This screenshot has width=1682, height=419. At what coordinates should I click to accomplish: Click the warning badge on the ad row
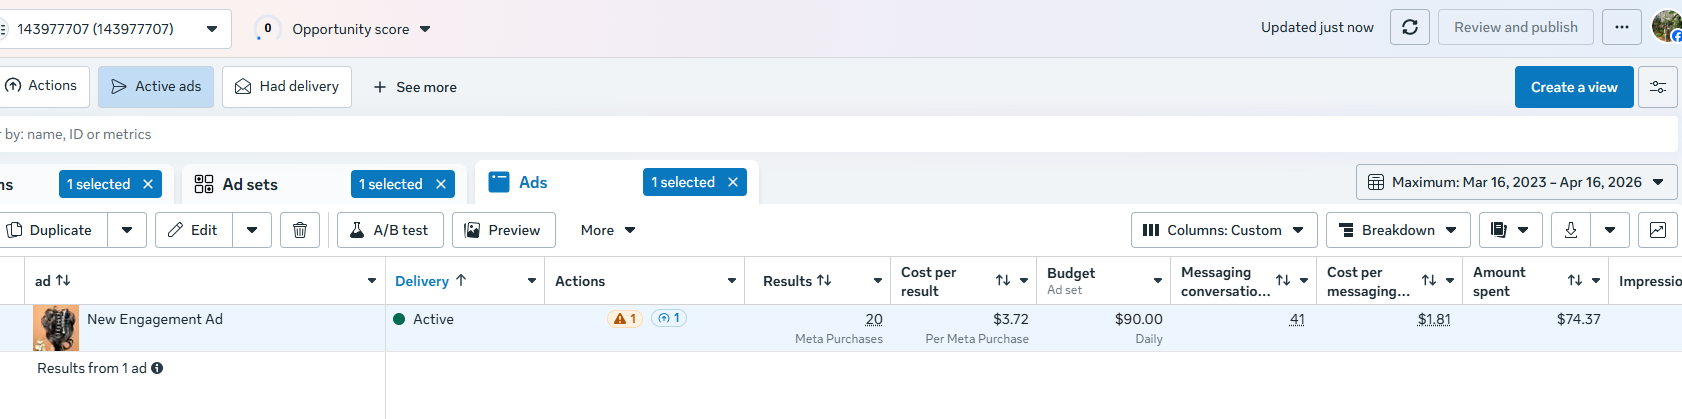[625, 319]
